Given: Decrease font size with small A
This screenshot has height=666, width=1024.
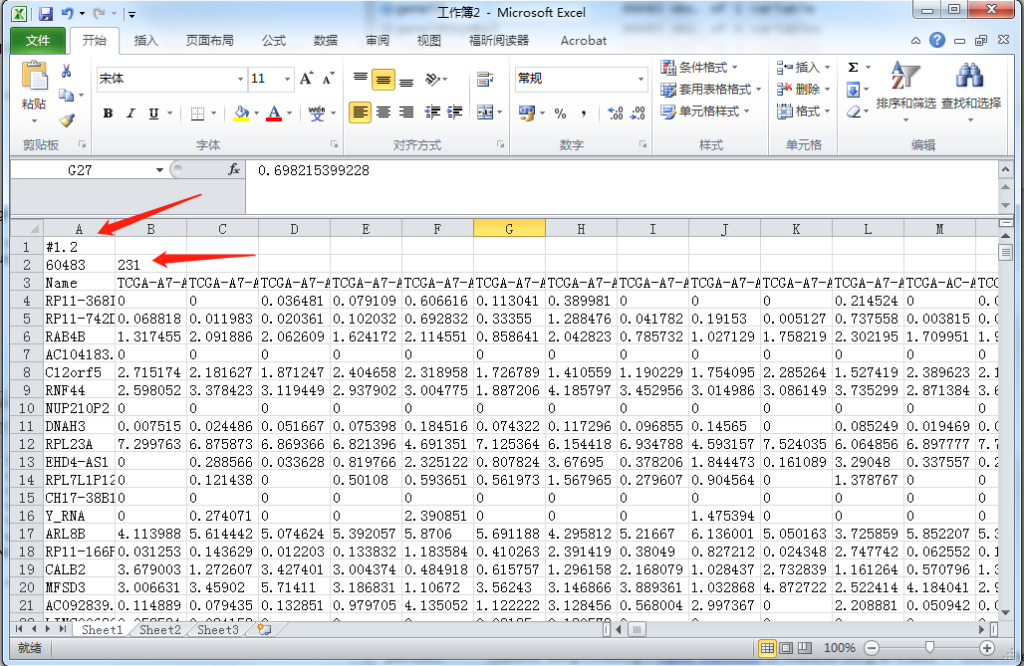Looking at the screenshot, I should click(328, 78).
